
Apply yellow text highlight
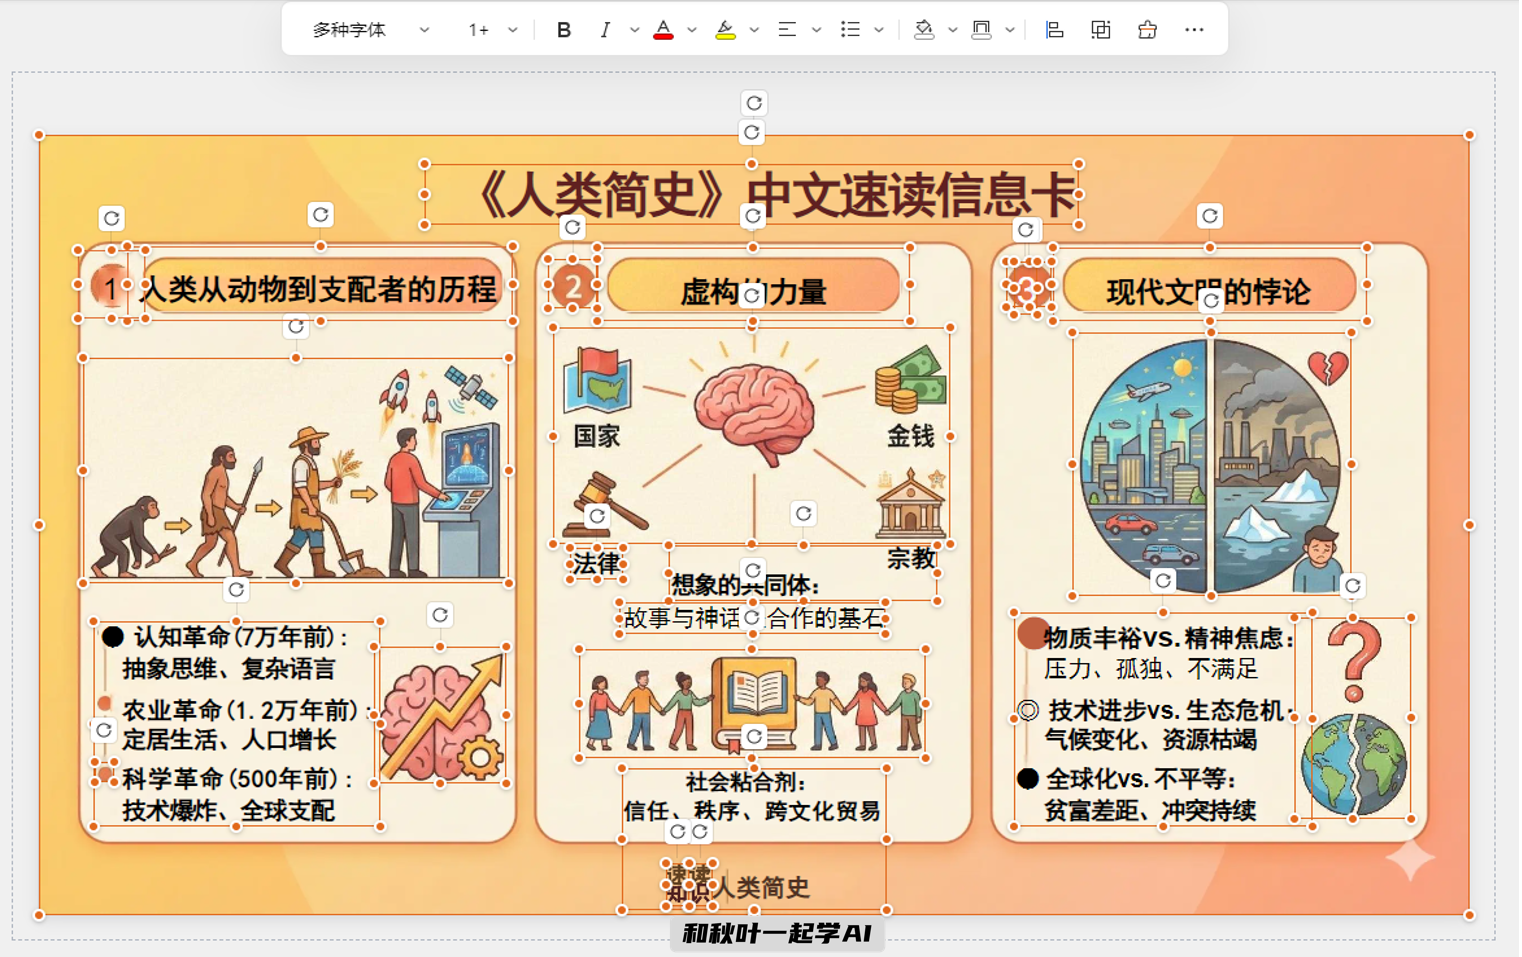click(x=727, y=29)
